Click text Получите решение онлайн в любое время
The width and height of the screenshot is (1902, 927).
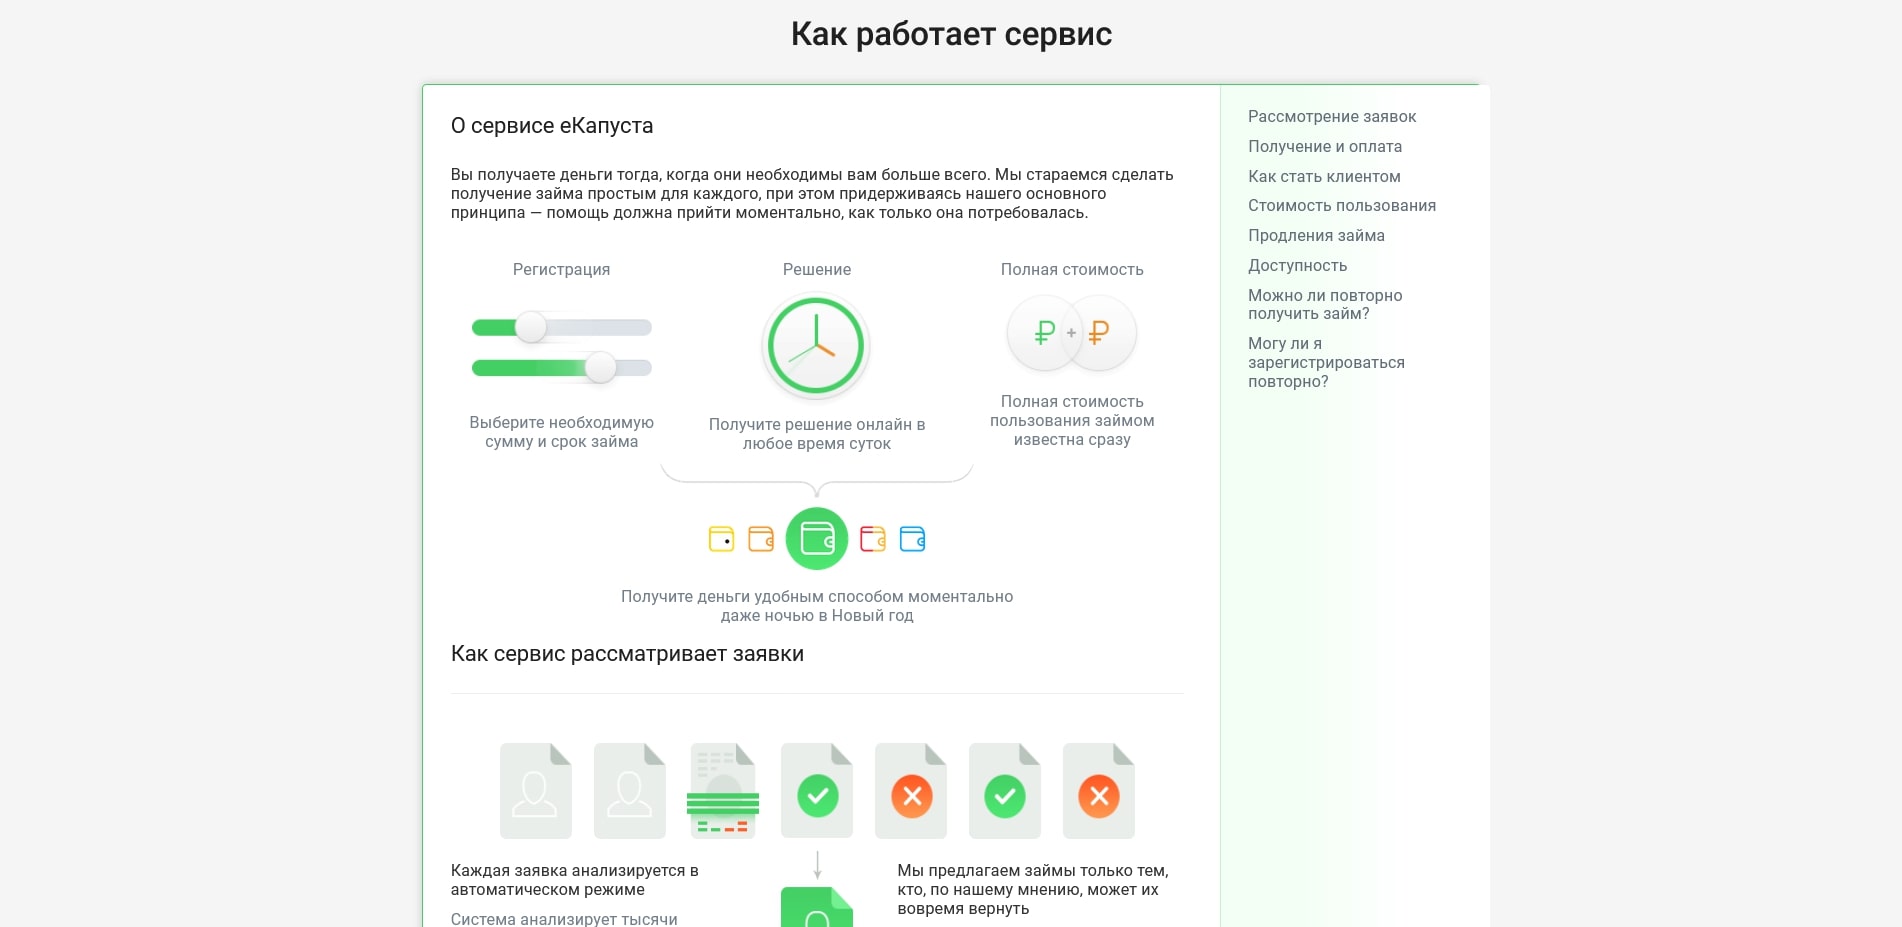[817, 434]
